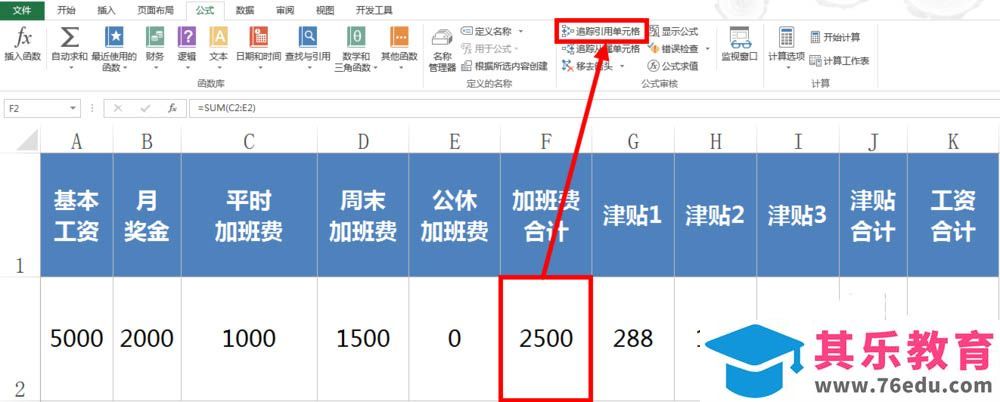Click 追踪引用单元格 Trace Precedents

[601, 31]
